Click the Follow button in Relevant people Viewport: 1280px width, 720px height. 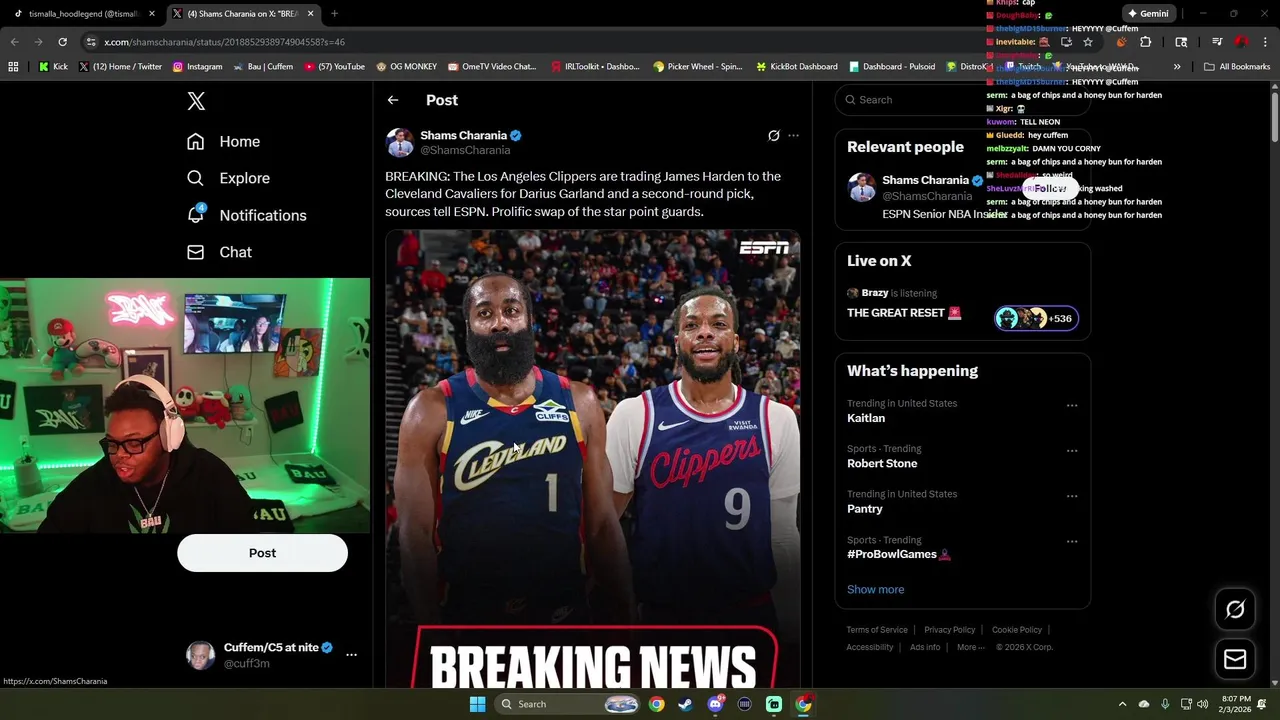[1050, 188]
